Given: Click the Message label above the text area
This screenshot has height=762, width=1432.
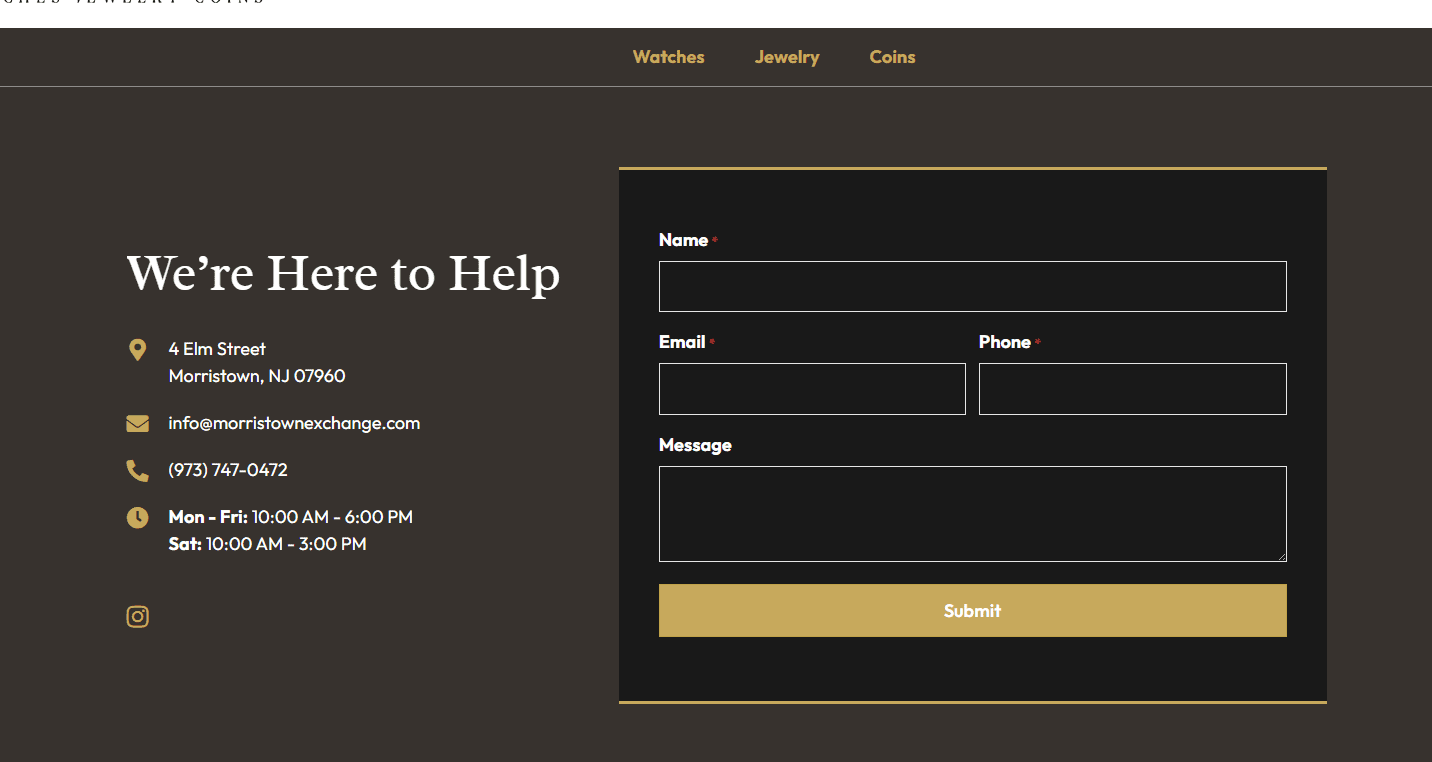Looking at the screenshot, I should [x=695, y=445].
